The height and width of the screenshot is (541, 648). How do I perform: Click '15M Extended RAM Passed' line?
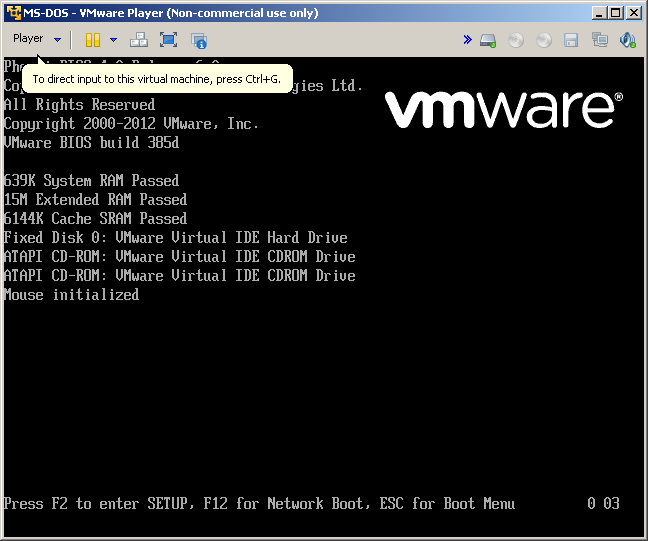pos(95,200)
